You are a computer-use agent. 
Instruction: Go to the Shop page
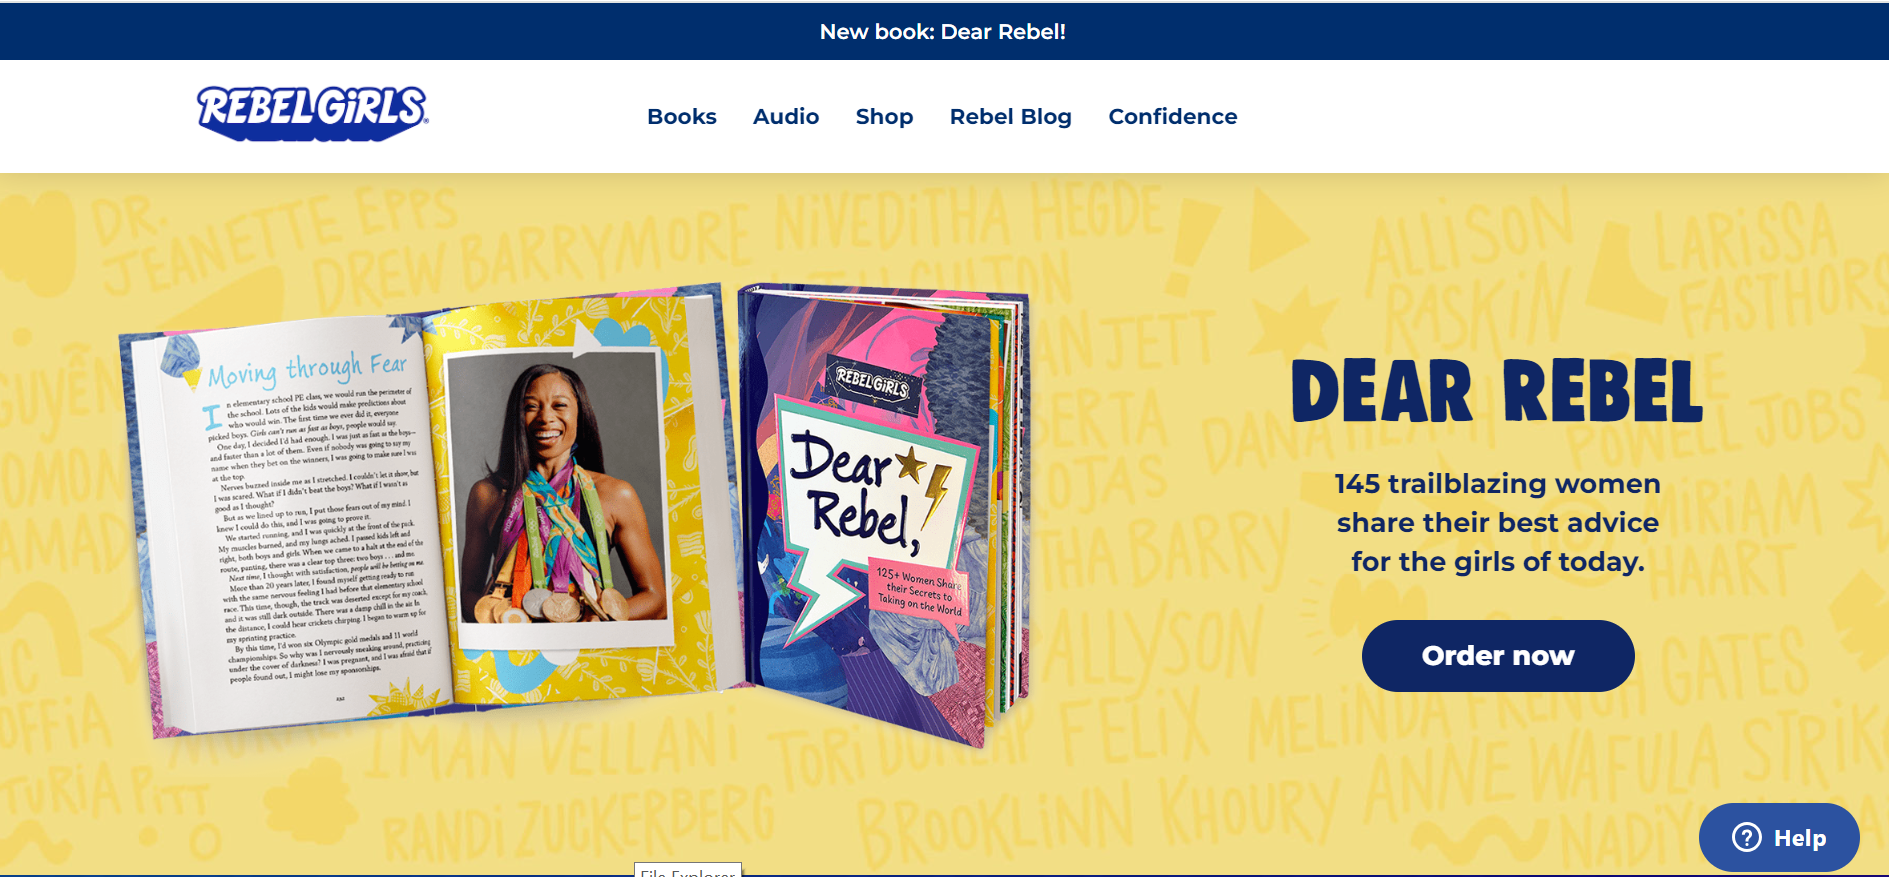click(884, 117)
